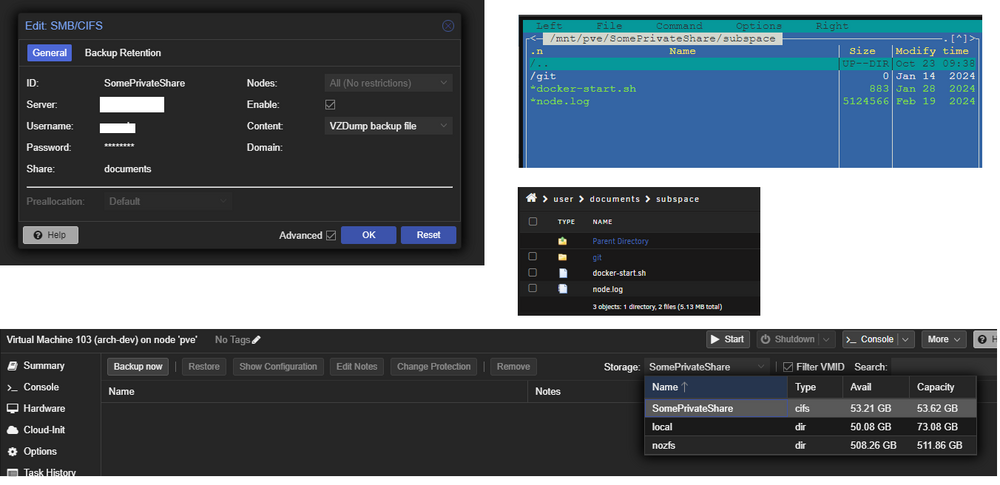Image resolution: width=1000 pixels, height=485 pixels.
Task: Click the docker-start.sh file icon
Action: [x=562, y=273]
